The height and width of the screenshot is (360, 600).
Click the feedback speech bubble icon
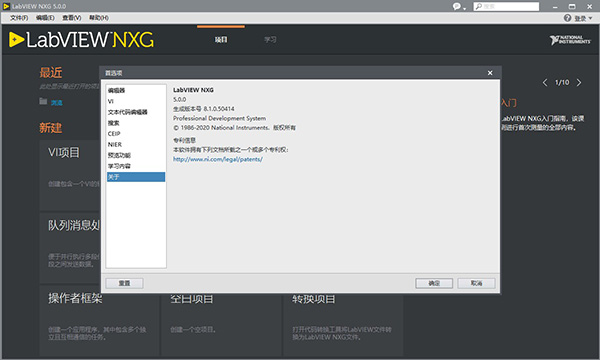coord(458,7)
